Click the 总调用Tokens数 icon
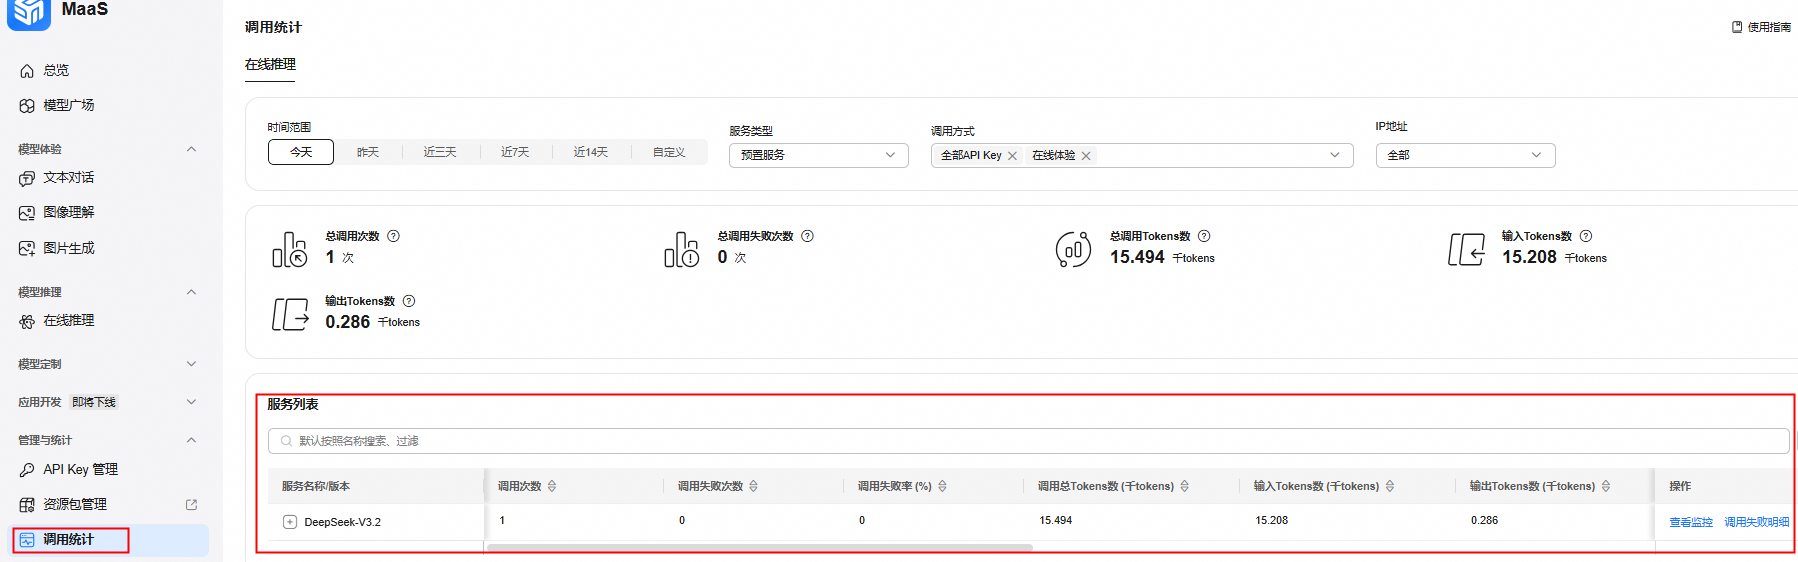The height and width of the screenshot is (562, 1798). [1074, 249]
